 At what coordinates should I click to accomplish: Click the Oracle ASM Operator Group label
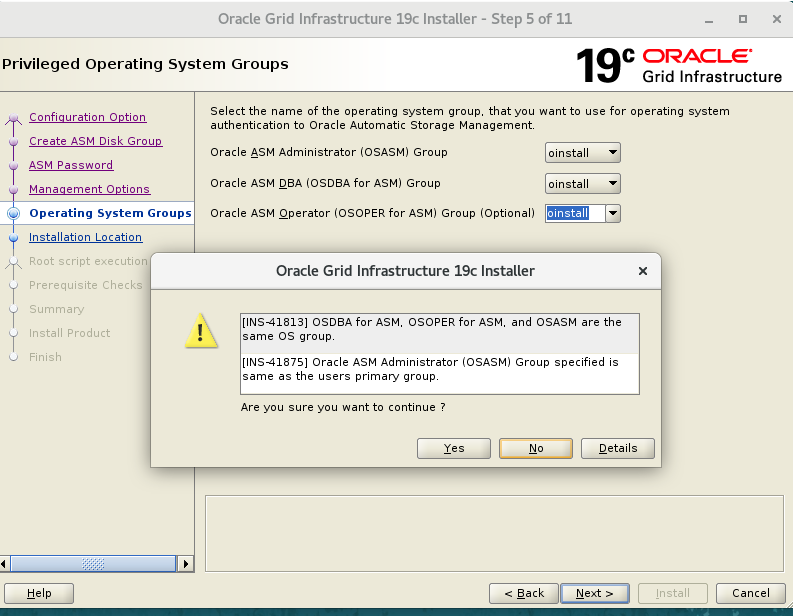(372, 213)
